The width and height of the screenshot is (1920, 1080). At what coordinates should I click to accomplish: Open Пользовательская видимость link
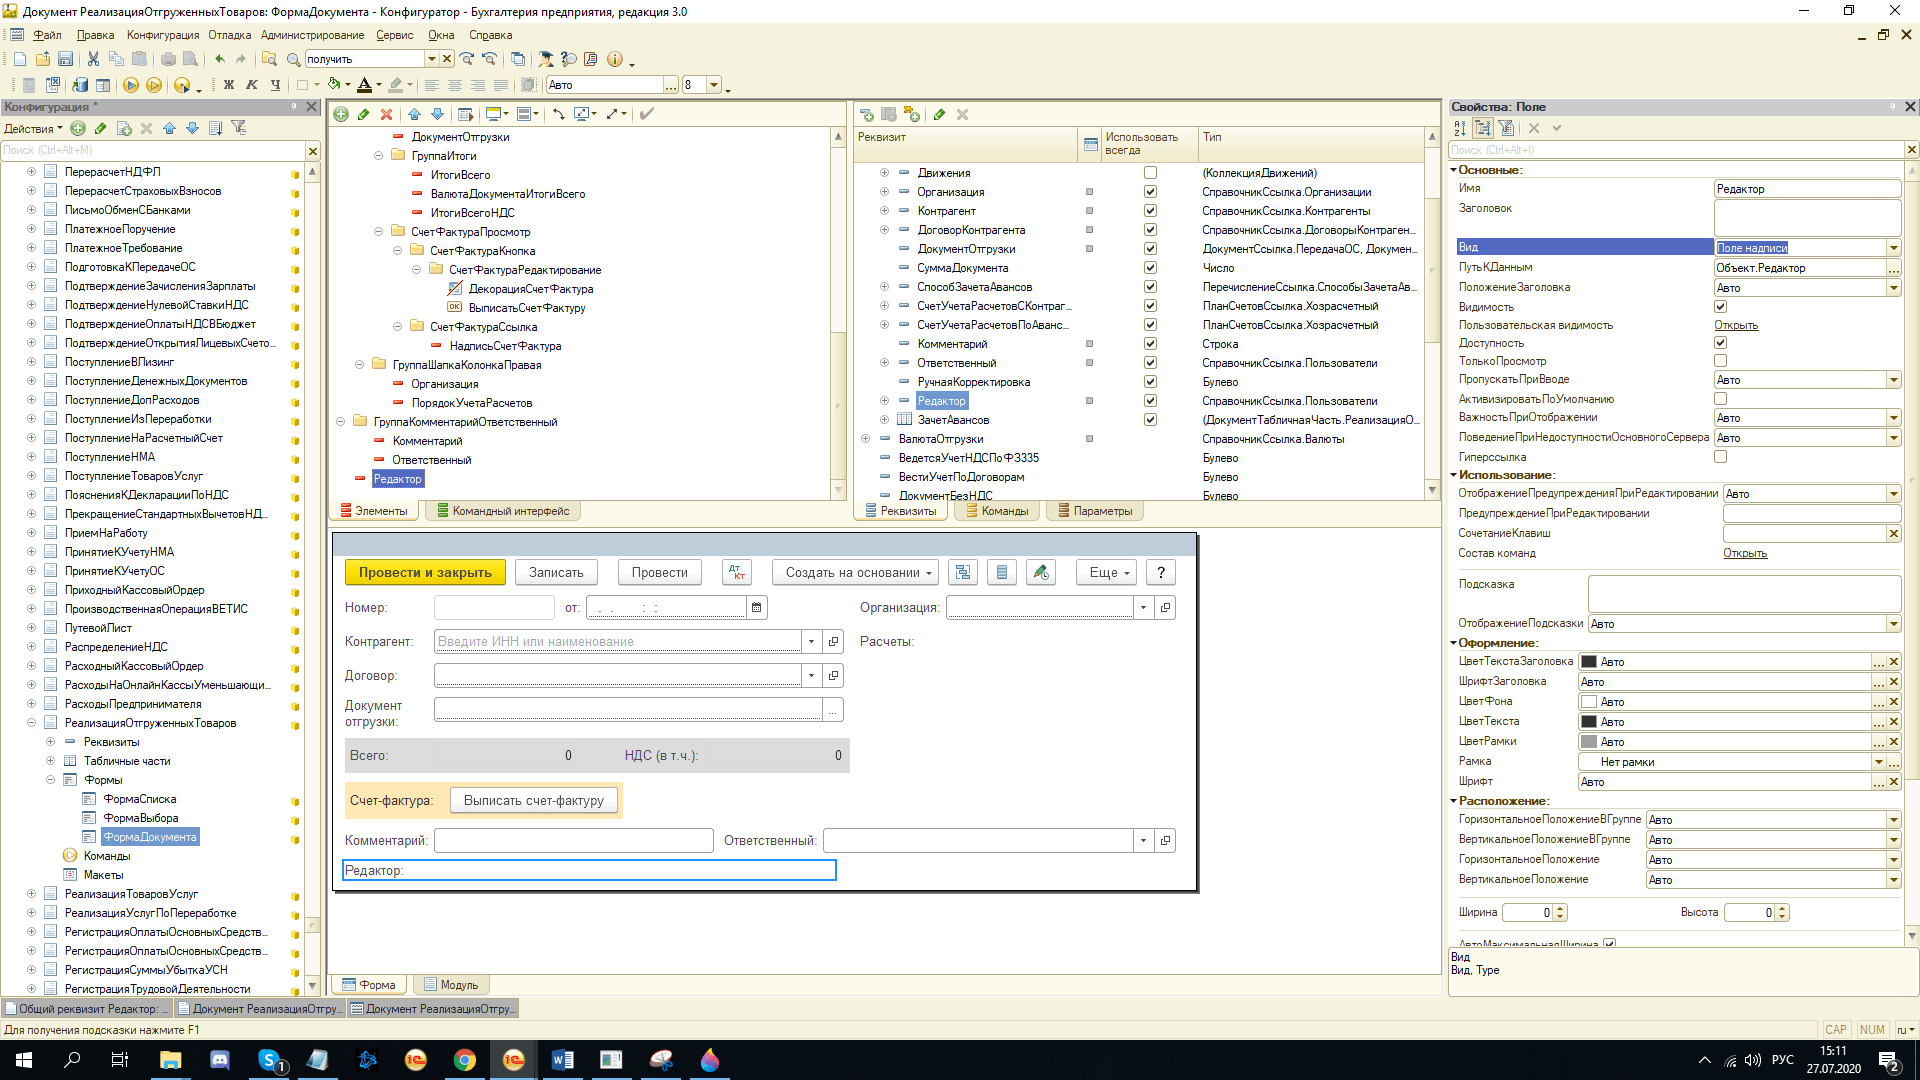click(1736, 325)
